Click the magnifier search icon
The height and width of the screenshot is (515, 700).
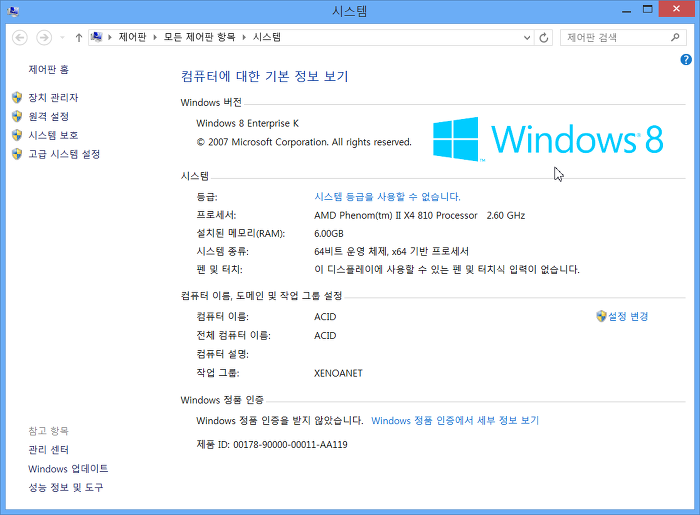tap(675, 37)
